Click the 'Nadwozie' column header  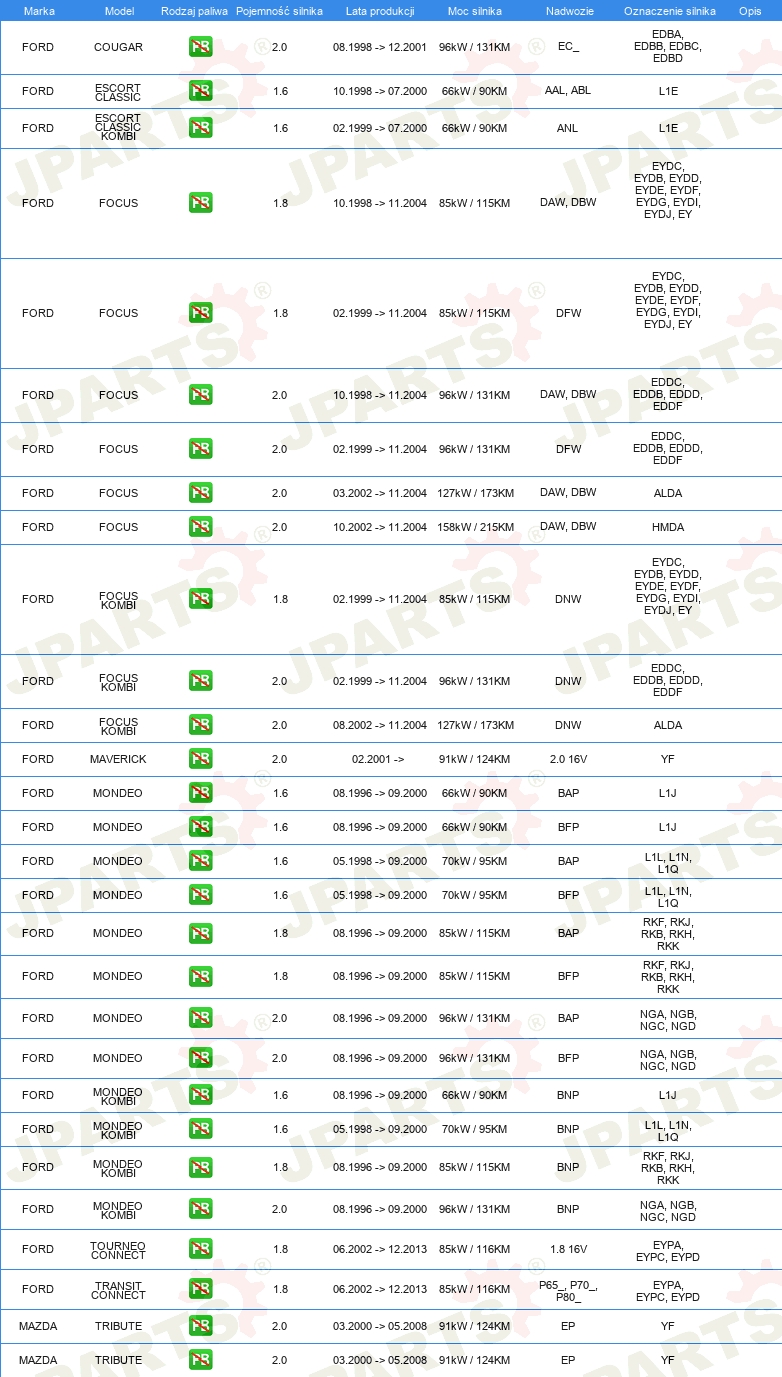click(x=568, y=10)
